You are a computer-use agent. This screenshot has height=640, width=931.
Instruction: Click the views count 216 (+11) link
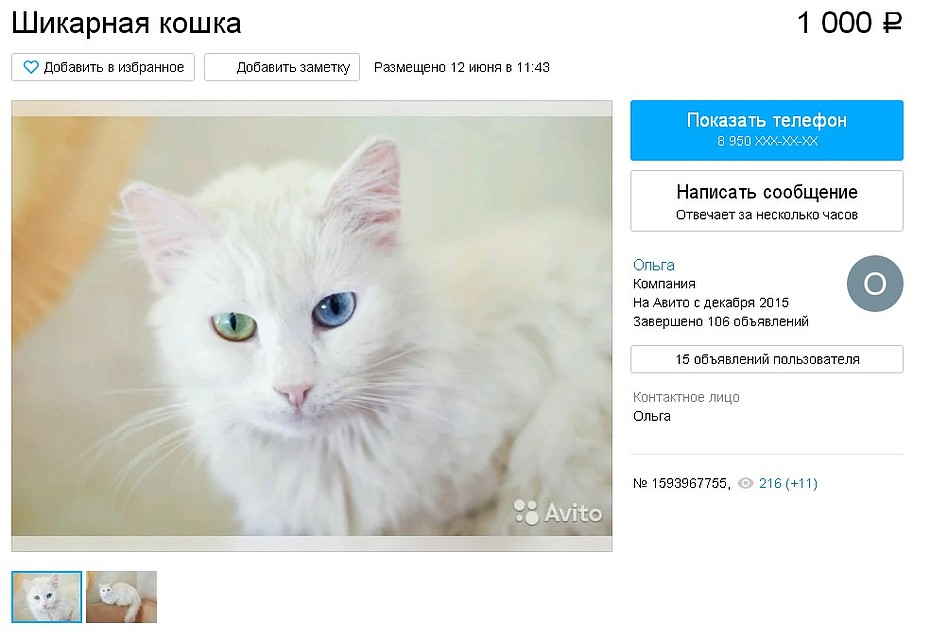pos(788,483)
